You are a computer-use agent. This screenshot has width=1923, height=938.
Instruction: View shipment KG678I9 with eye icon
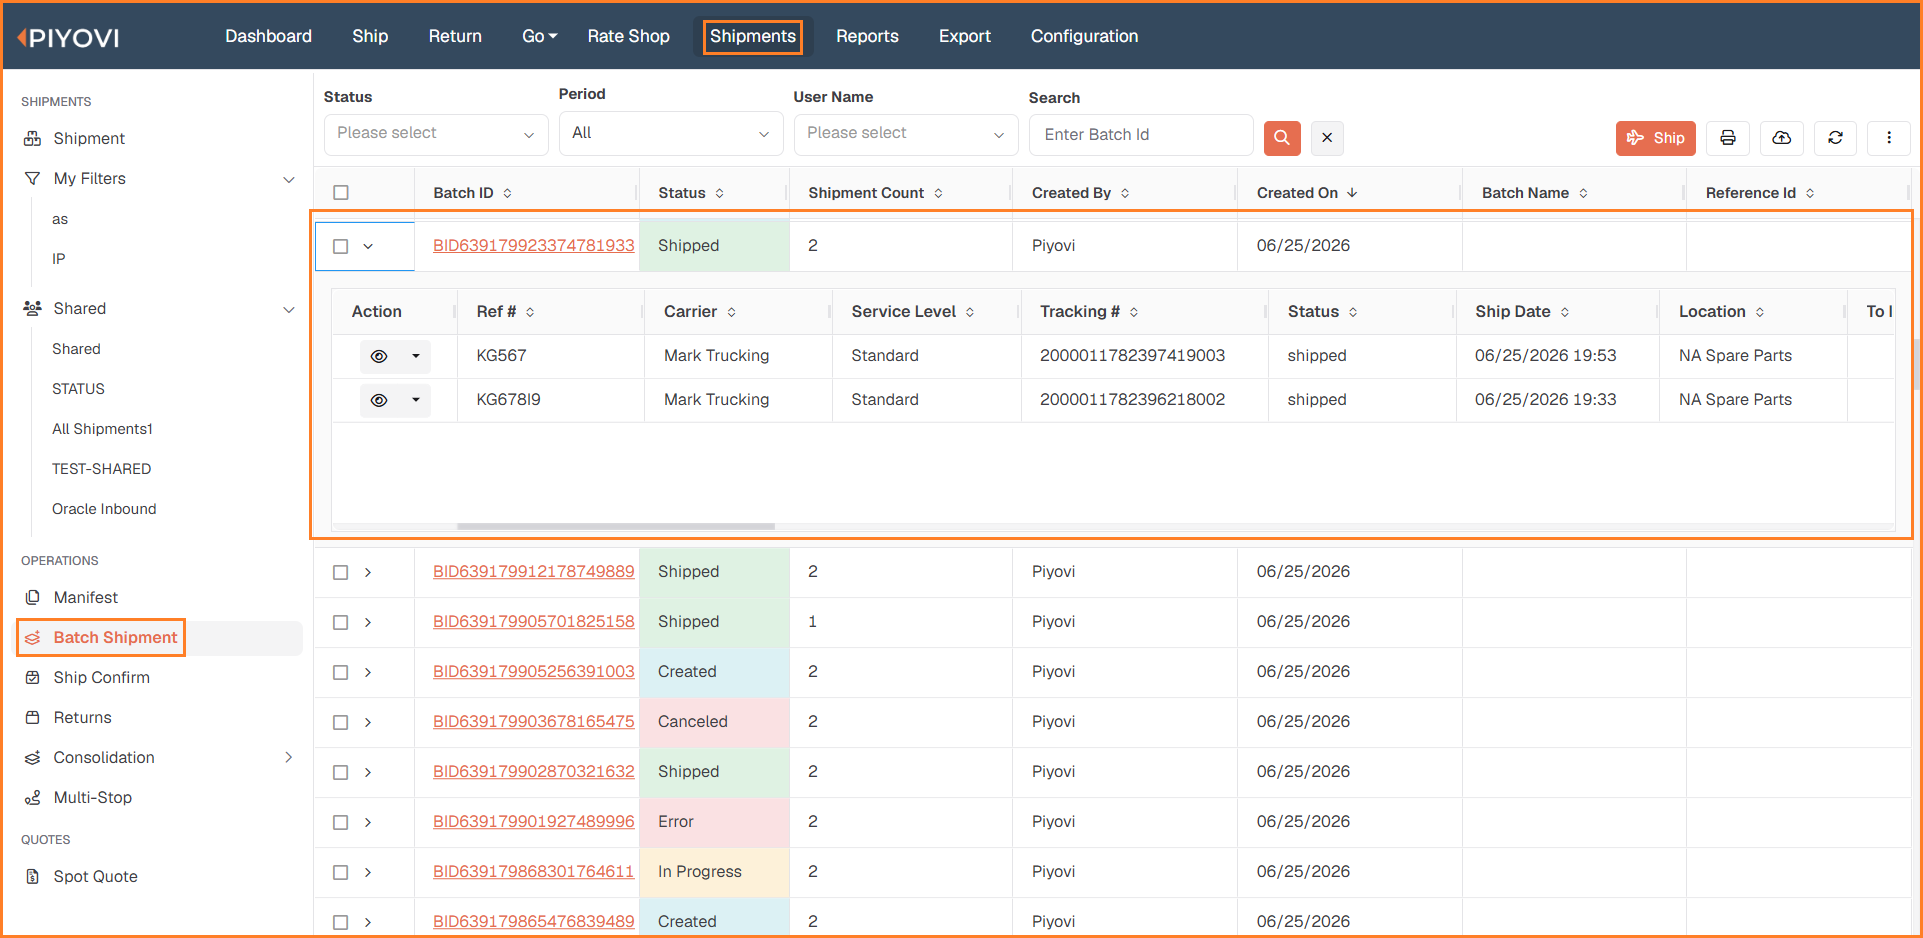[379, 400]
